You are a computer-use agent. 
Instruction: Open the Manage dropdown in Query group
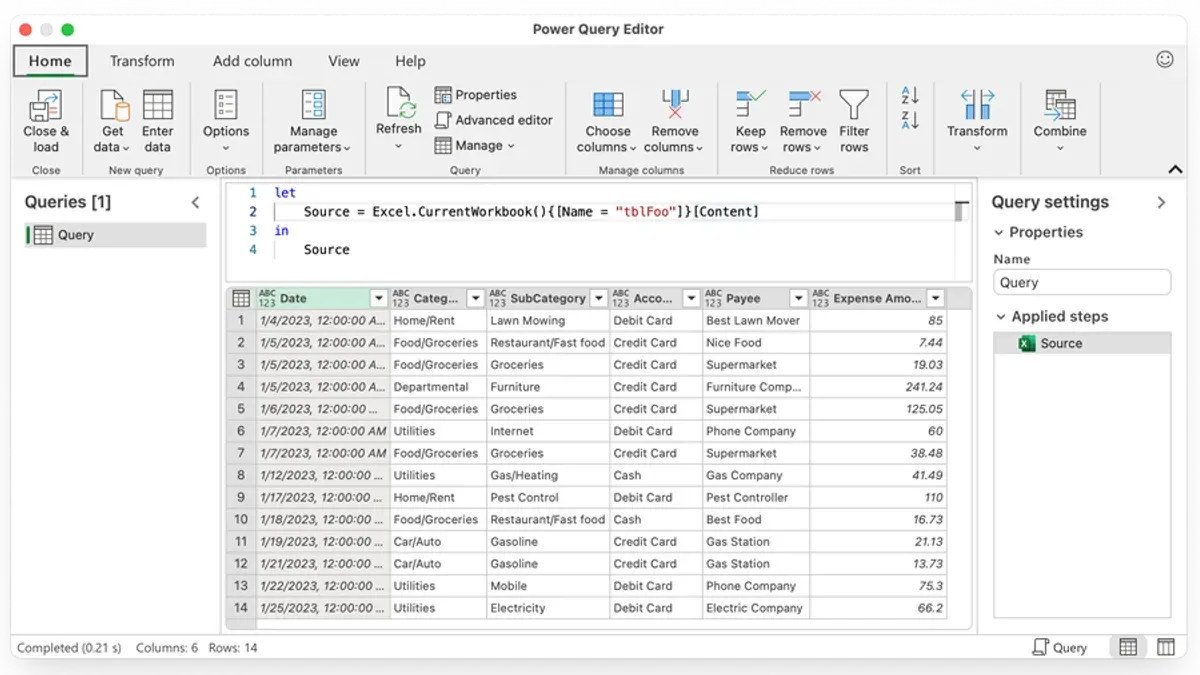pyautogui.click(x=475, y=145)
